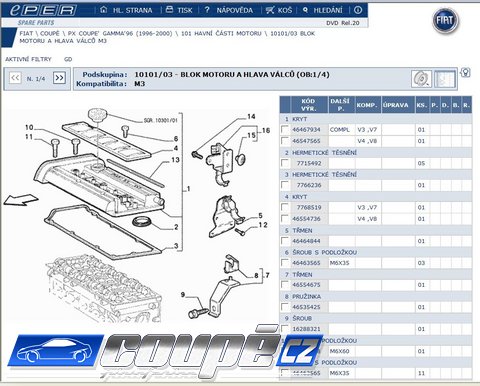Click the lightbulb hint icon

[x=465, y=72]
